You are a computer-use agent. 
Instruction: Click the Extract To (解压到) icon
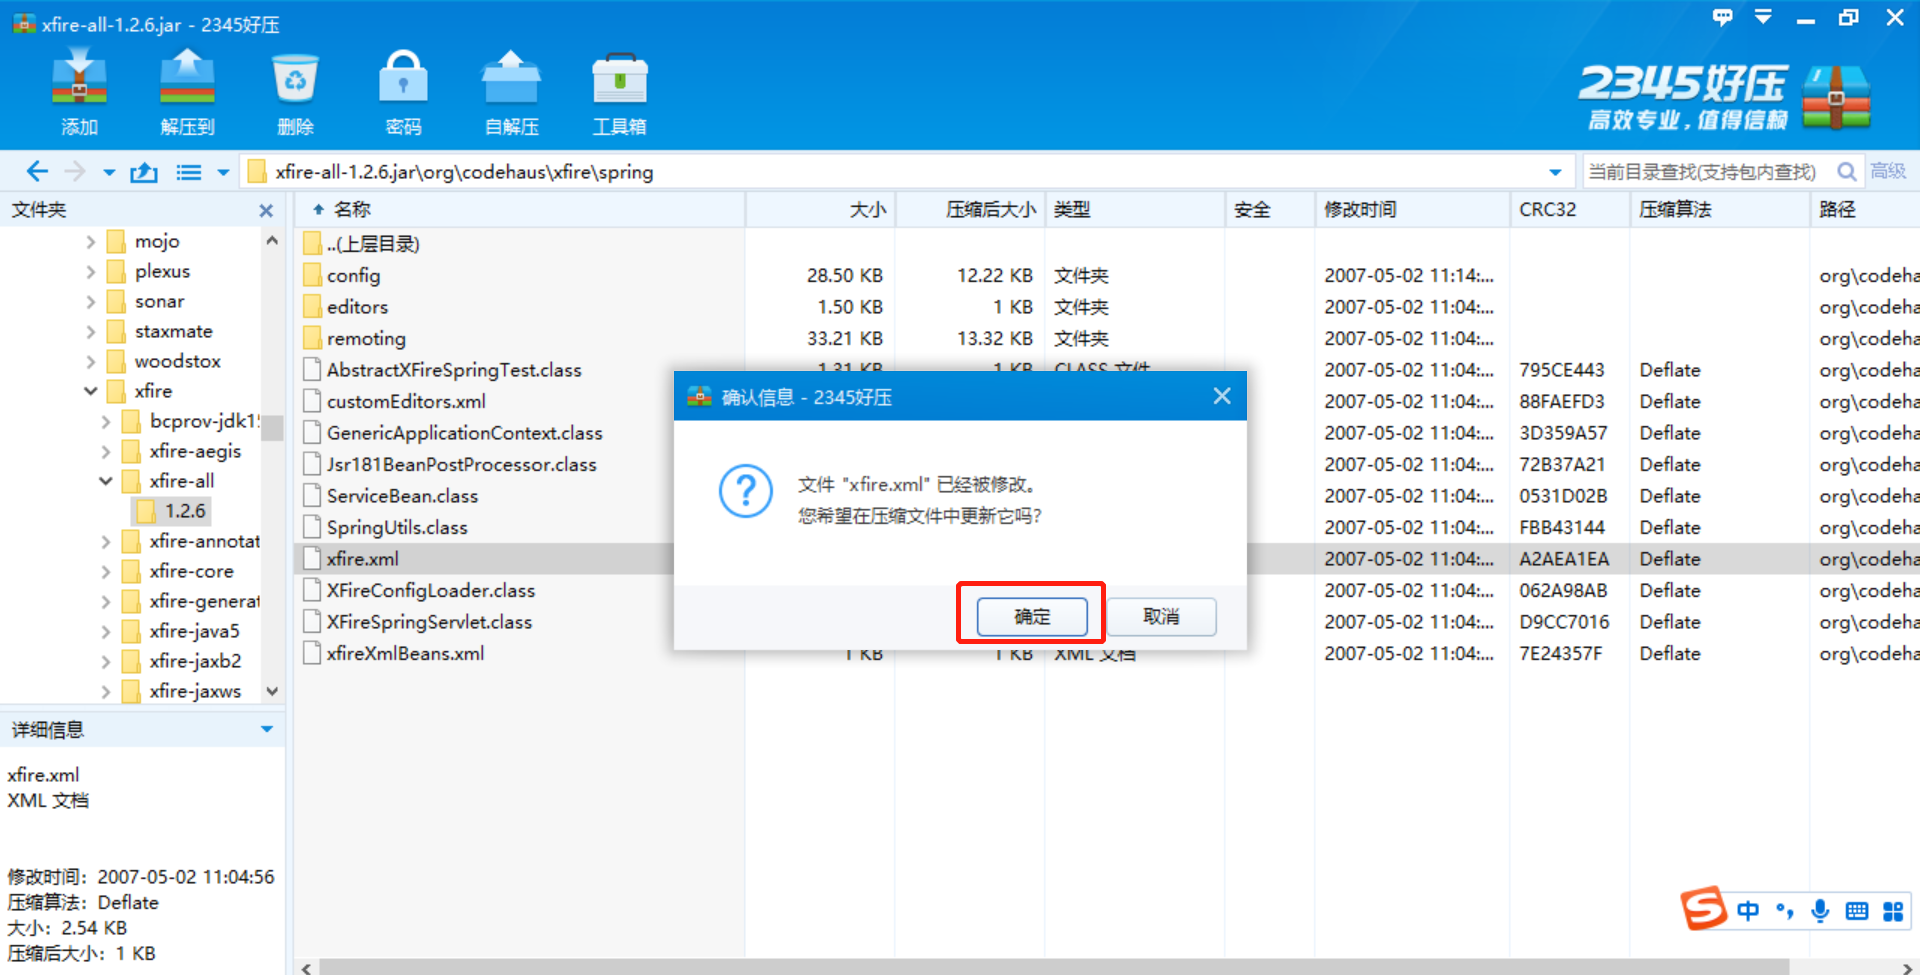point(187,90)
